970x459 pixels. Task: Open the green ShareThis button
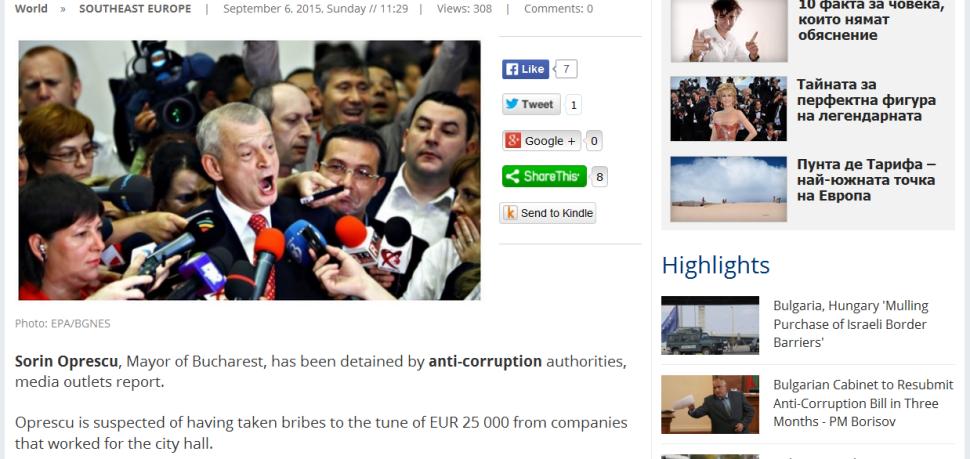pos(544,176)
